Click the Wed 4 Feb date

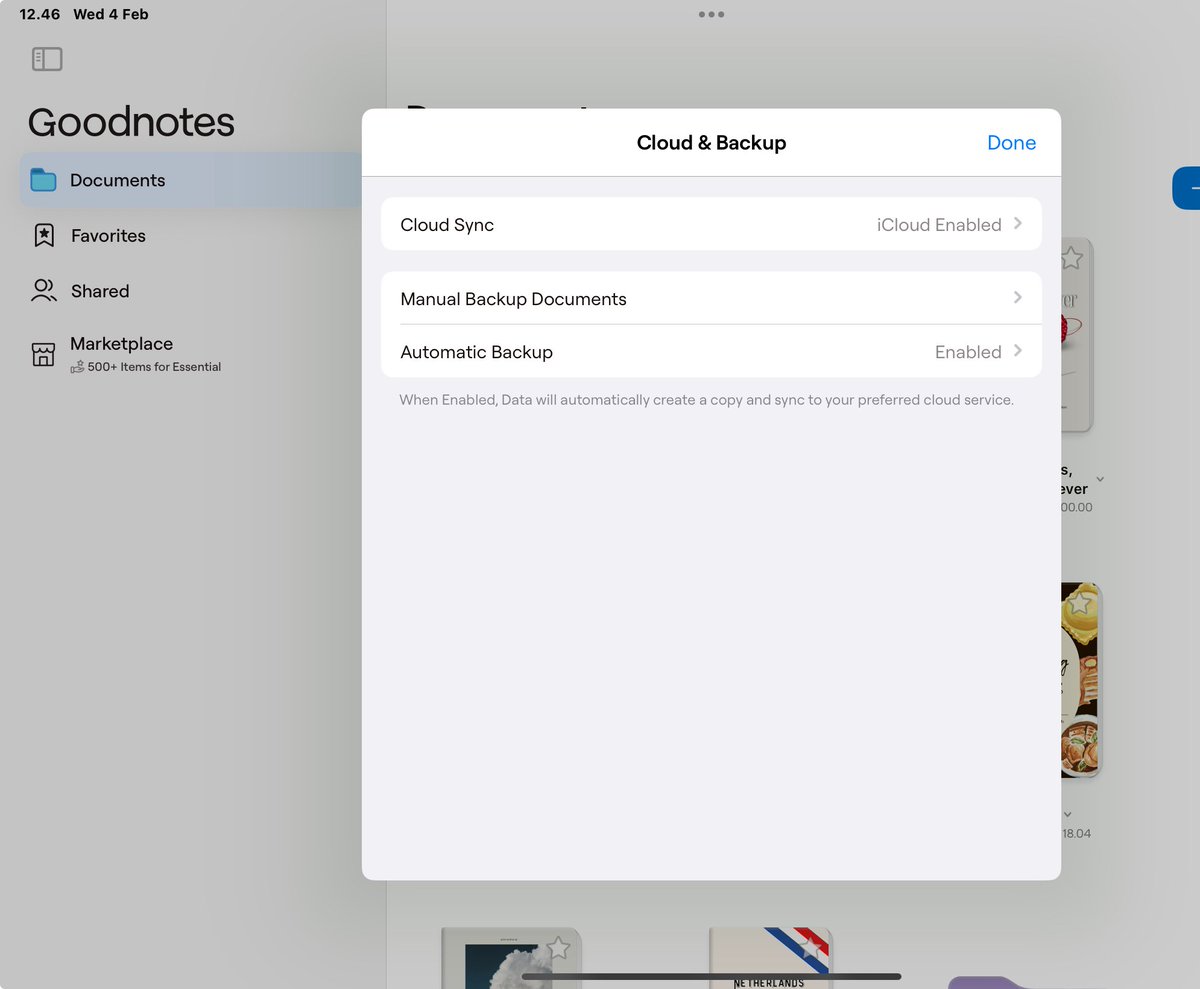point(111,14)
